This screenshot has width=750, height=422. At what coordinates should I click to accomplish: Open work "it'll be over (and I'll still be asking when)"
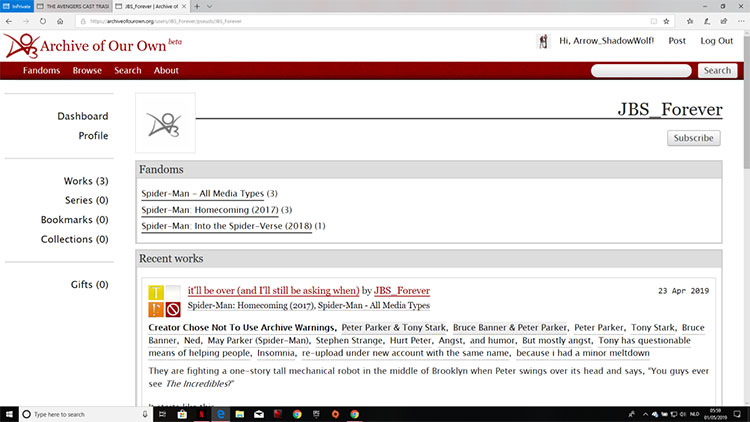pyautogui.click(x=273, y=290)
